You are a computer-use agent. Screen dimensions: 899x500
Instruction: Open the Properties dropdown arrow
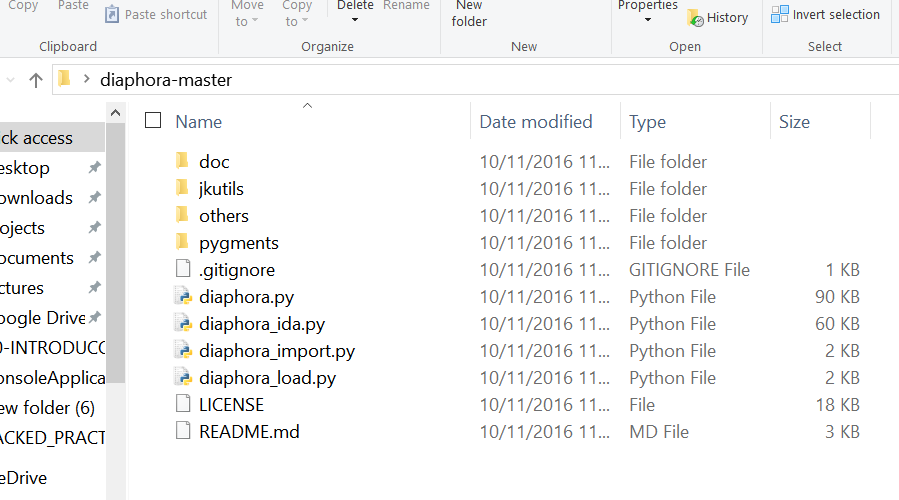coord(647,20)
